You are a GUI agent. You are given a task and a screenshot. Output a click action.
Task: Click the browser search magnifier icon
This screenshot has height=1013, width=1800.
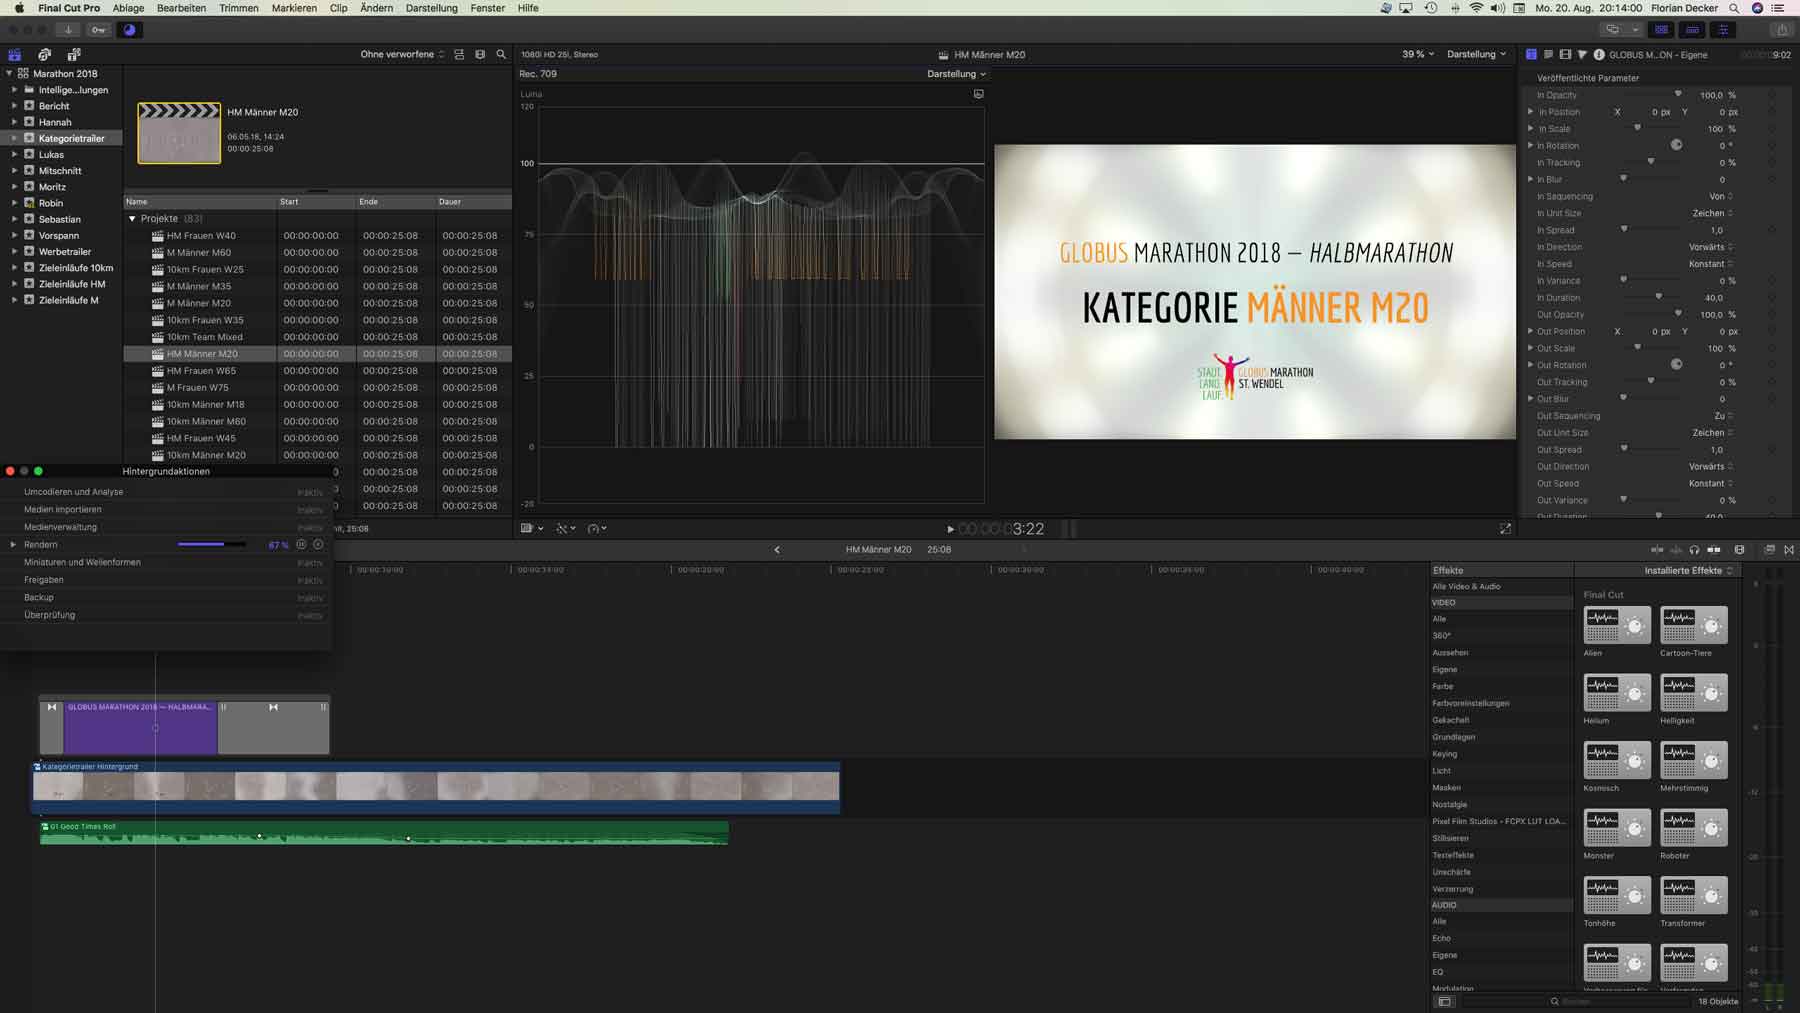(501, 55)
